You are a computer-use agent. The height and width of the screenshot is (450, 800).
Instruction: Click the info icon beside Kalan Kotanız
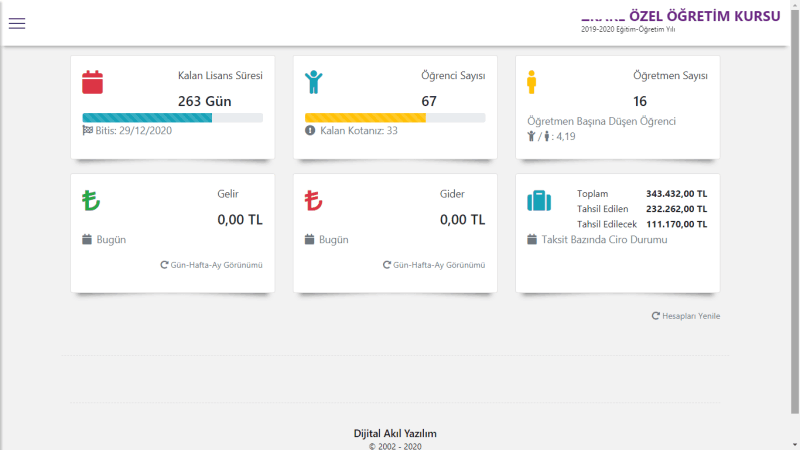click(310, 131)
